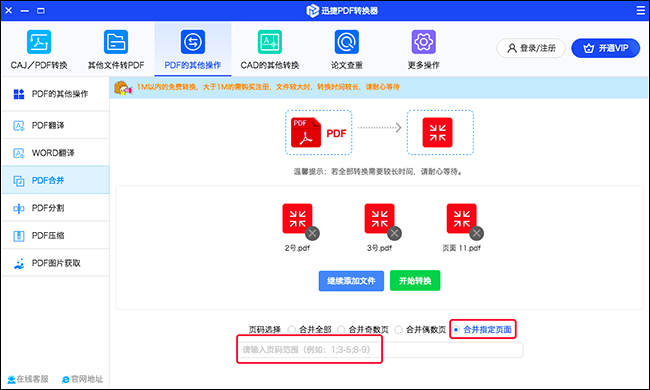
Task: Select PDF翻译 in sidebar
Action: [56, 125]
